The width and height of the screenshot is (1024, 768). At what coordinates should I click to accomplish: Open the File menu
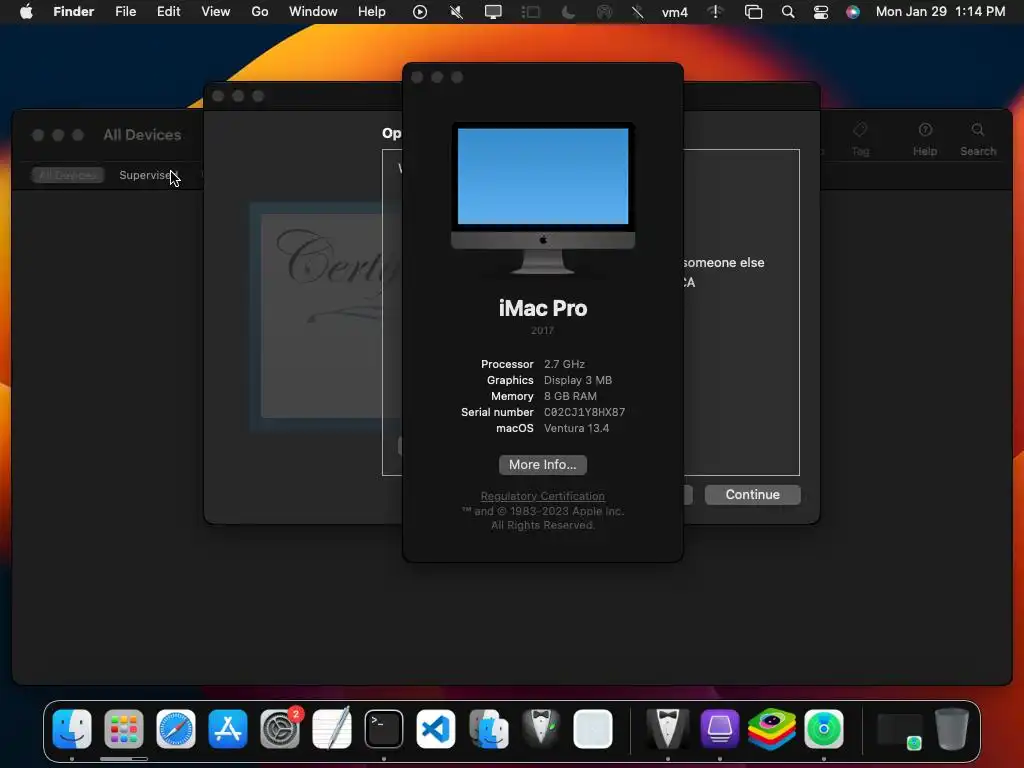click(x=125, y=12)
